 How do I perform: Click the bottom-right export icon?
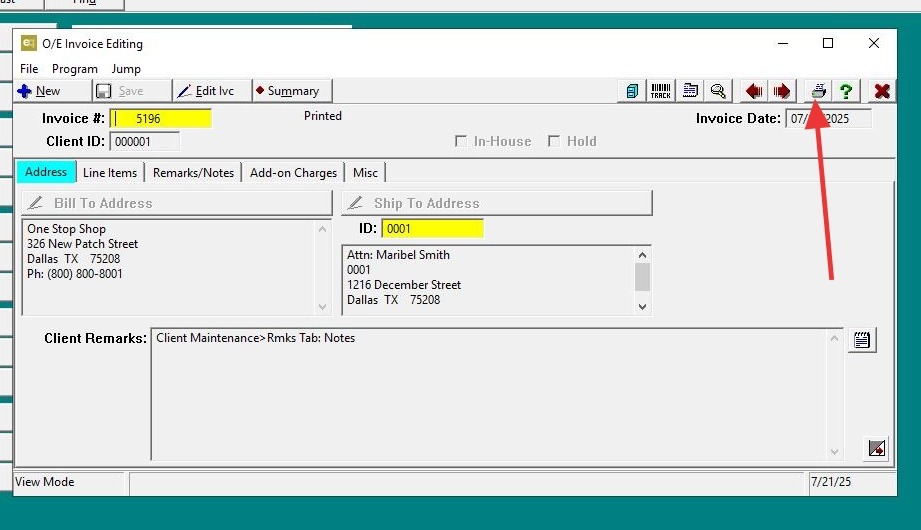[877, 448]
